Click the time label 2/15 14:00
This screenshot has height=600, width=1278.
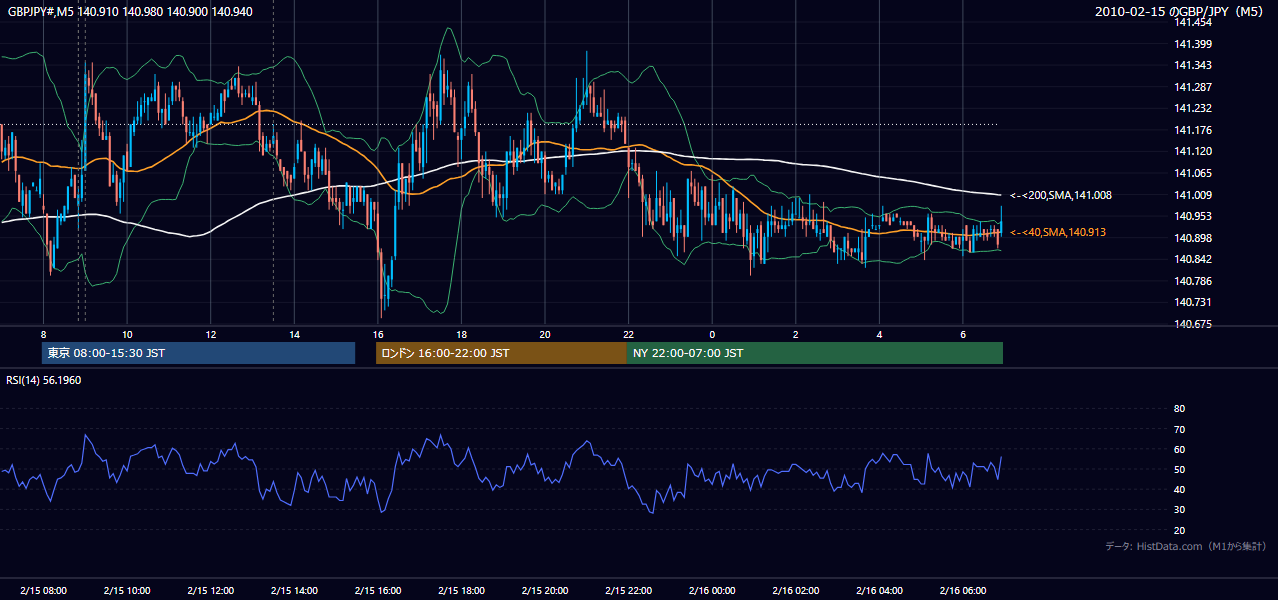tap(294, 590)
